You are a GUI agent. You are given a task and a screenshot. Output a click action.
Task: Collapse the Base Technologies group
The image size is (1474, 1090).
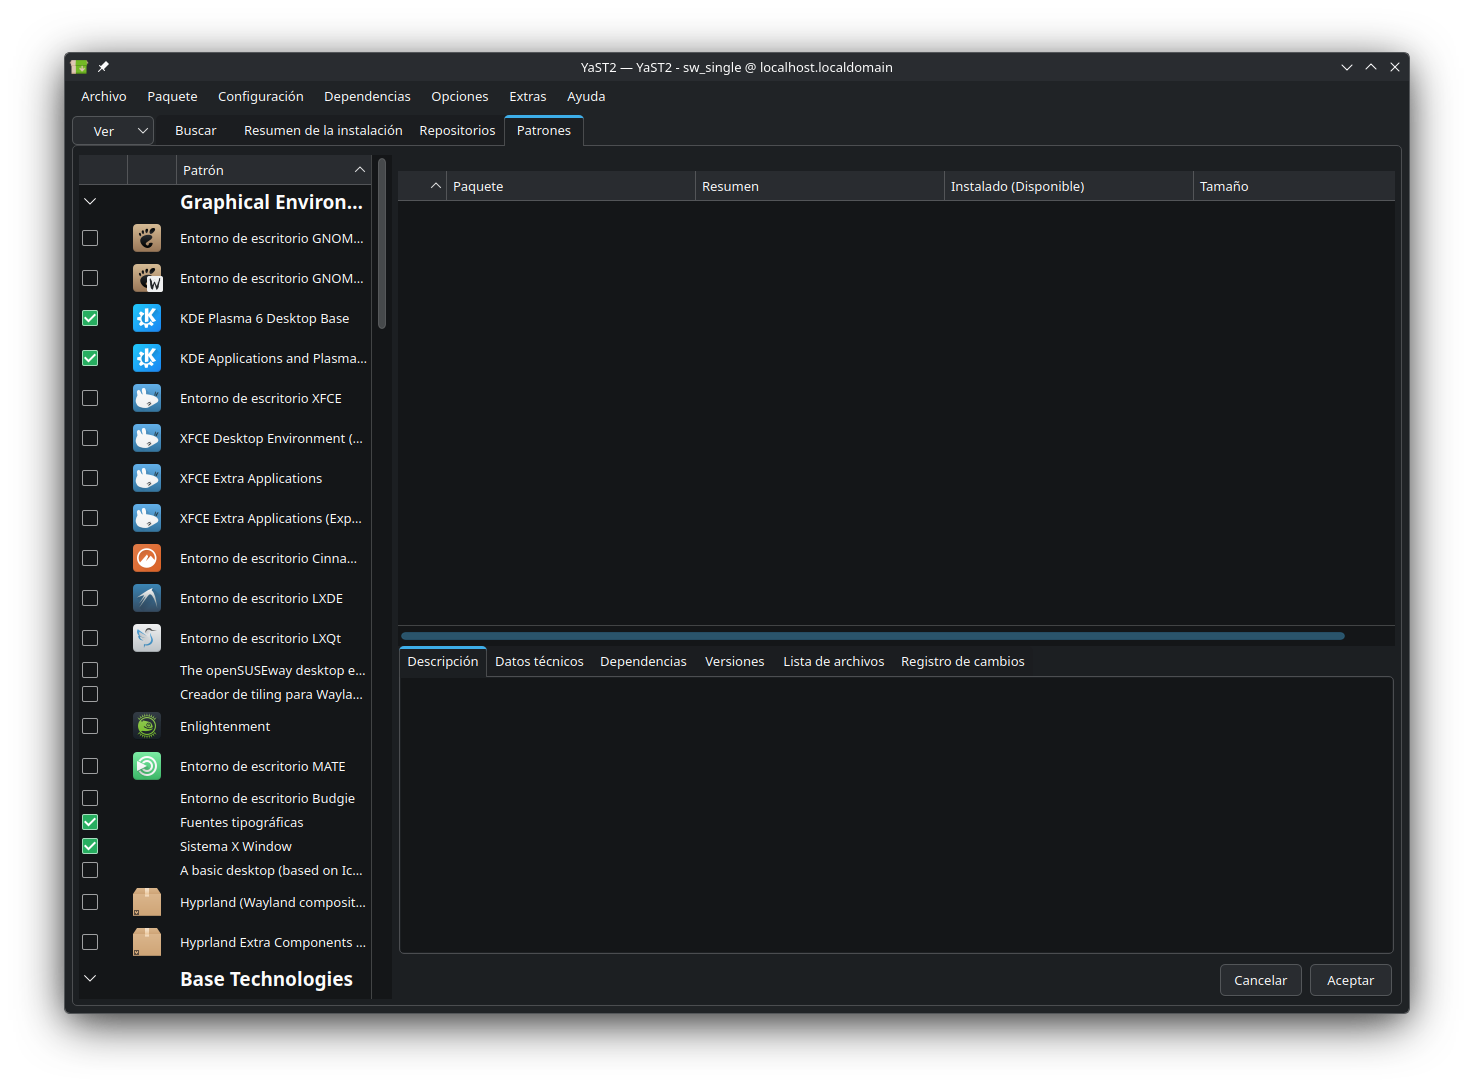coord(90,979)
